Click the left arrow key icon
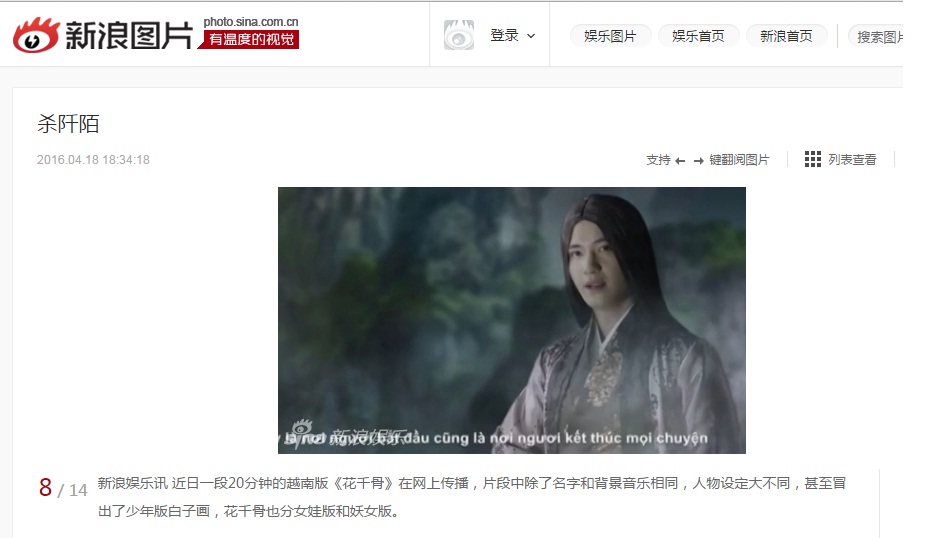Screen dimensions: 934x538 680,160
